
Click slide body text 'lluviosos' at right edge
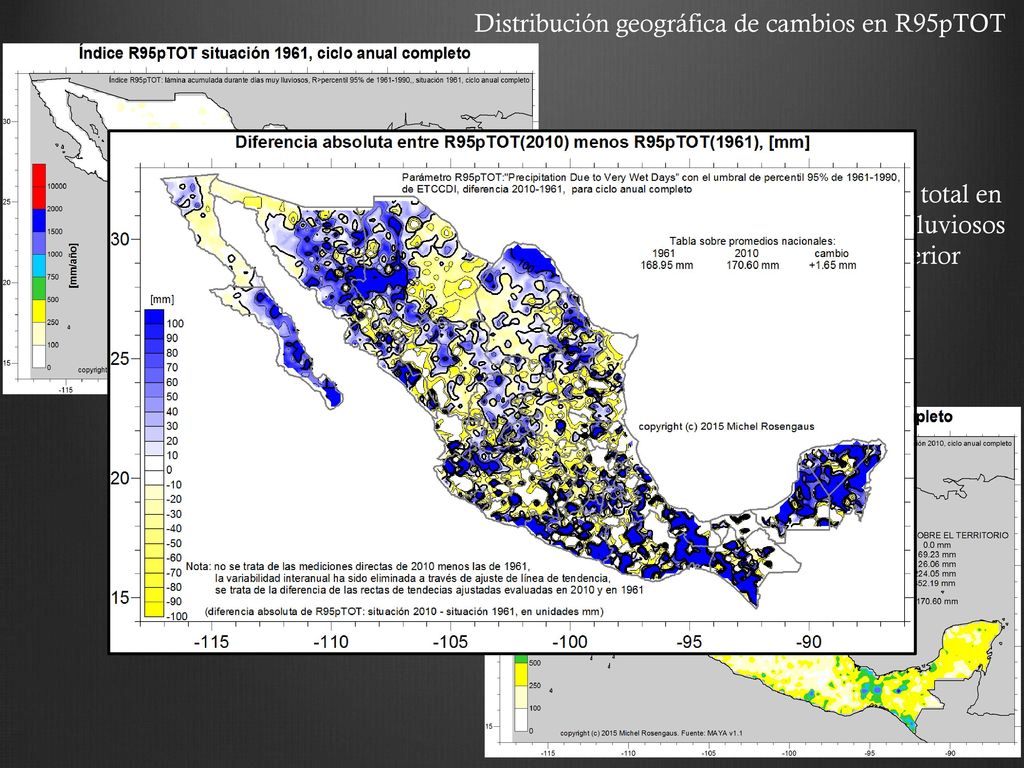click(961, 225)
